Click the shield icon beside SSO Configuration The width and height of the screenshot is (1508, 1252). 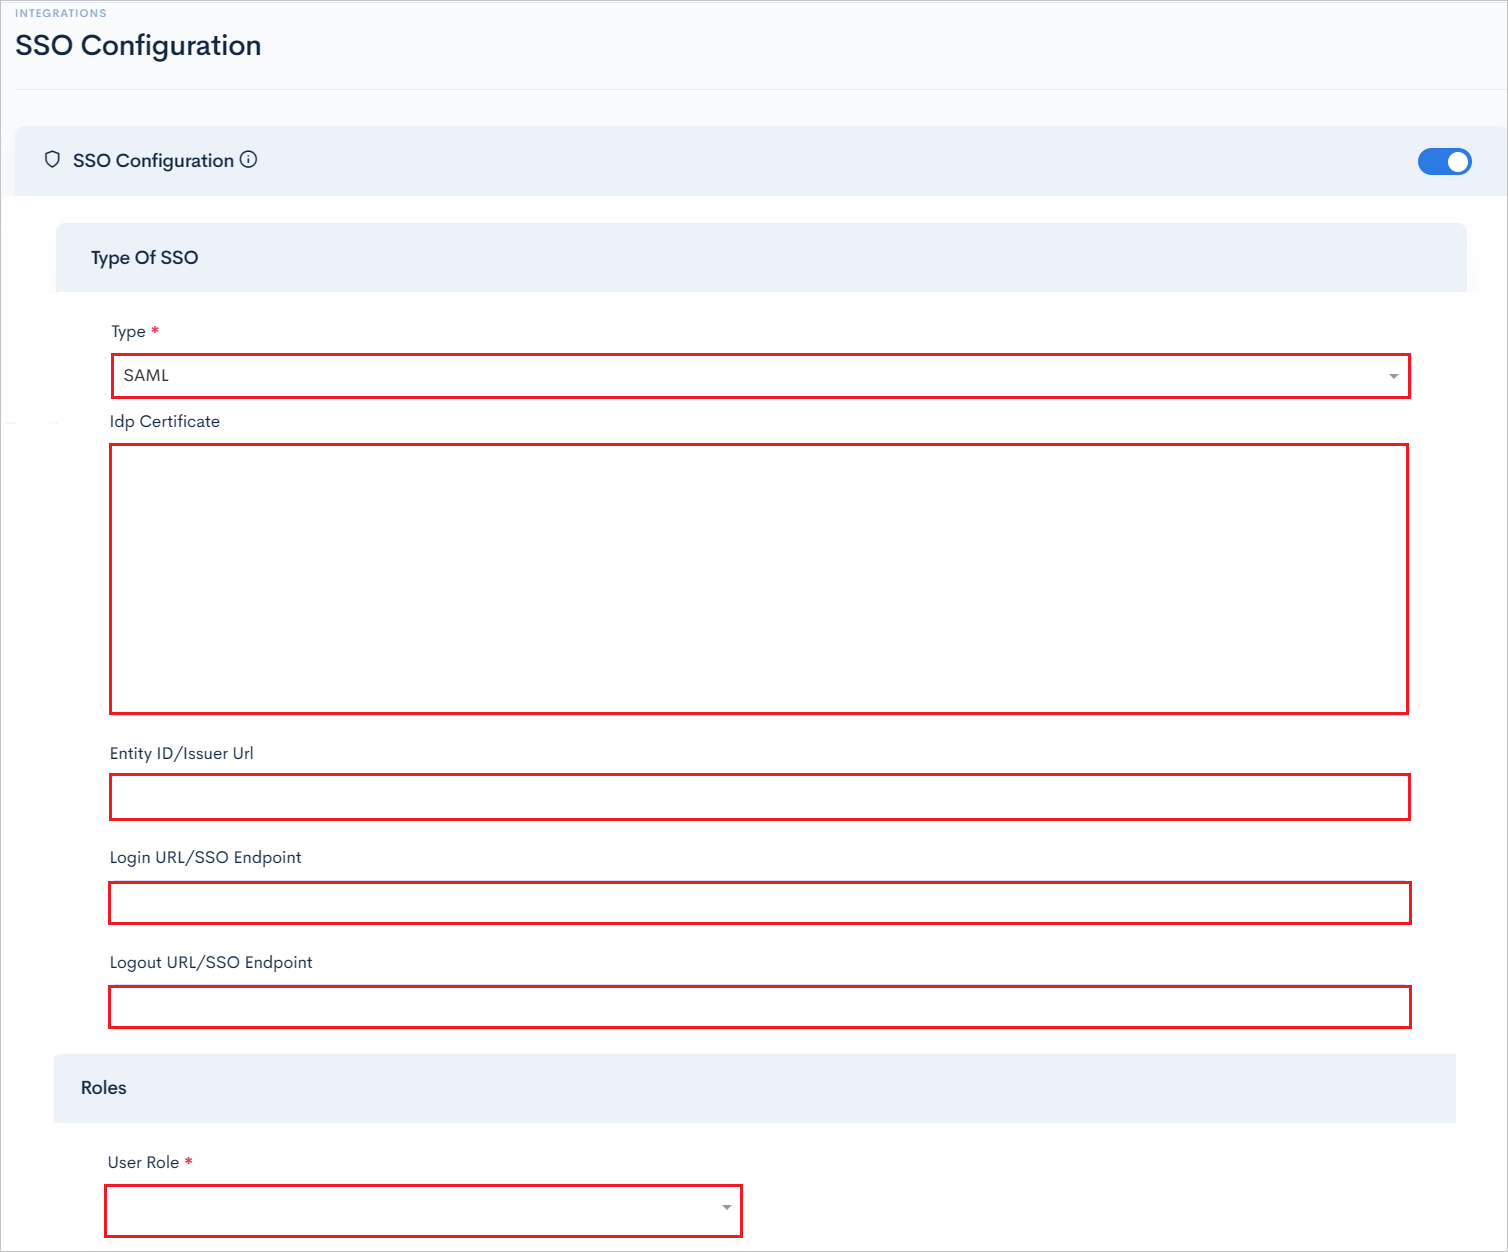tap(53, 160)
